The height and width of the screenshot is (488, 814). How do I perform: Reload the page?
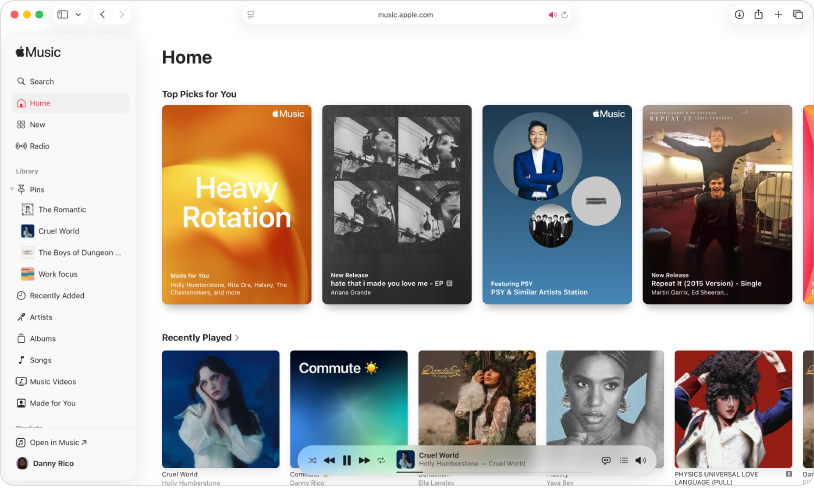click(x=565, y=15)
